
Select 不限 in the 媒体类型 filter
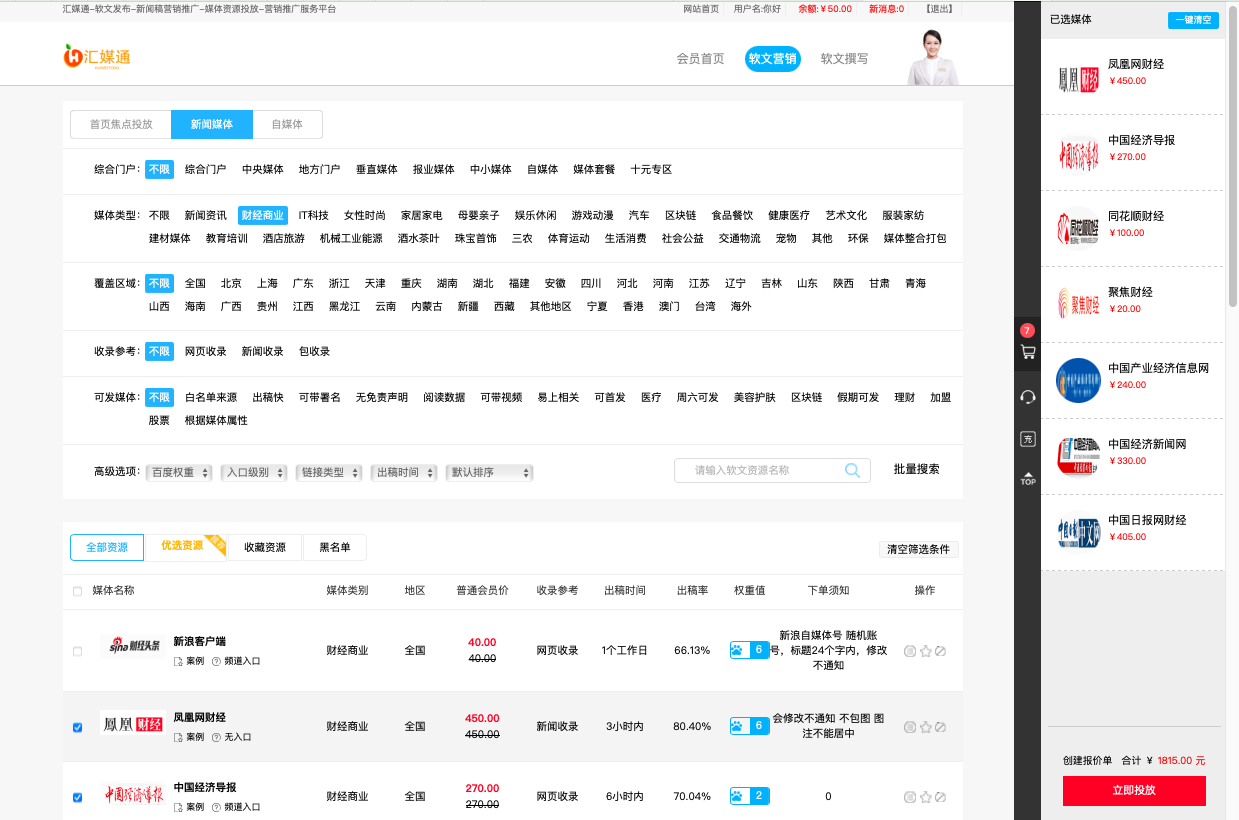pyautogui.click(x=159, y=215)
